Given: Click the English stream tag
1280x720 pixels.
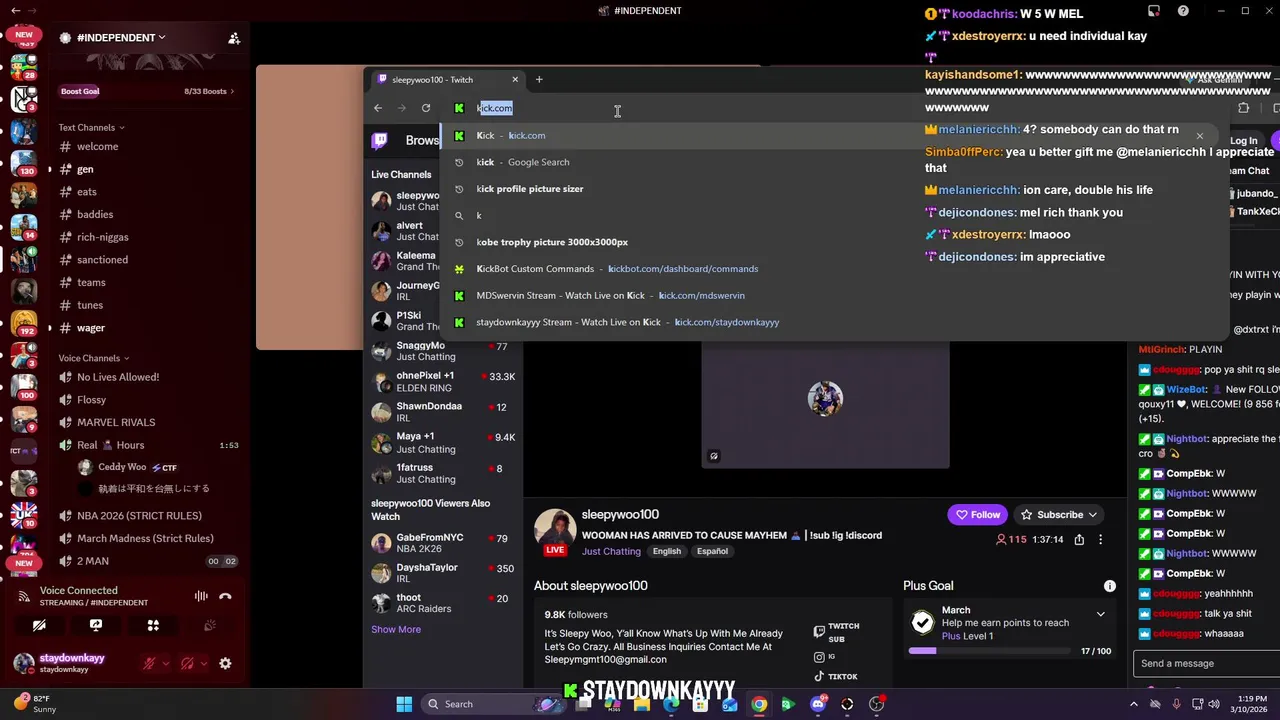Looking at the screenshot, I should (667, 551).
